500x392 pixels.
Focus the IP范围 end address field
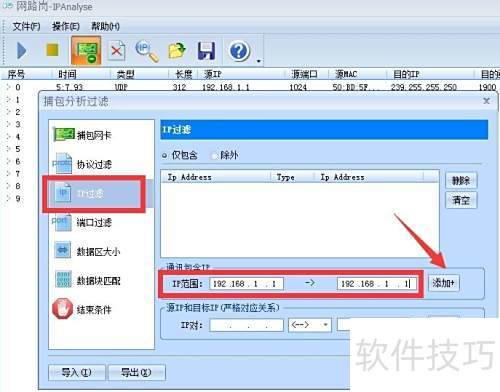pos(377,284)
